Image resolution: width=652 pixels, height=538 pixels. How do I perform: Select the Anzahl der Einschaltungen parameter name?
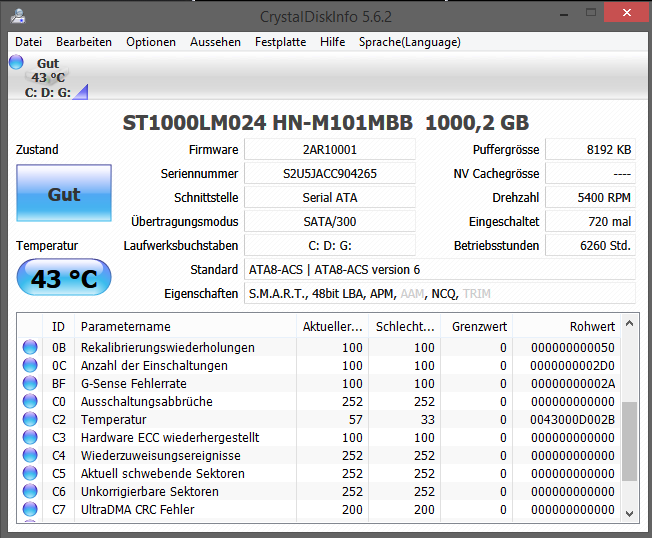click(154, 365)
